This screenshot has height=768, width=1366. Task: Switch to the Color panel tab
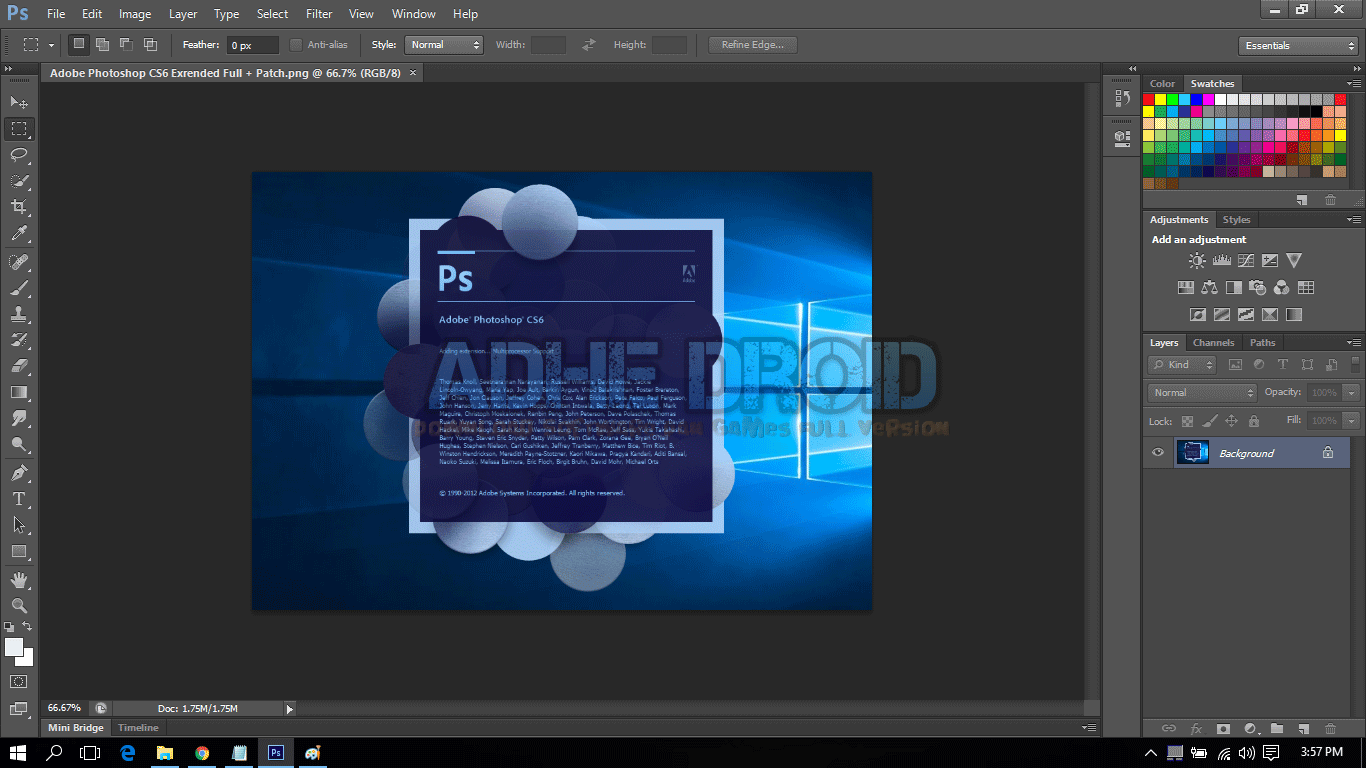[x=1162, y=83]
